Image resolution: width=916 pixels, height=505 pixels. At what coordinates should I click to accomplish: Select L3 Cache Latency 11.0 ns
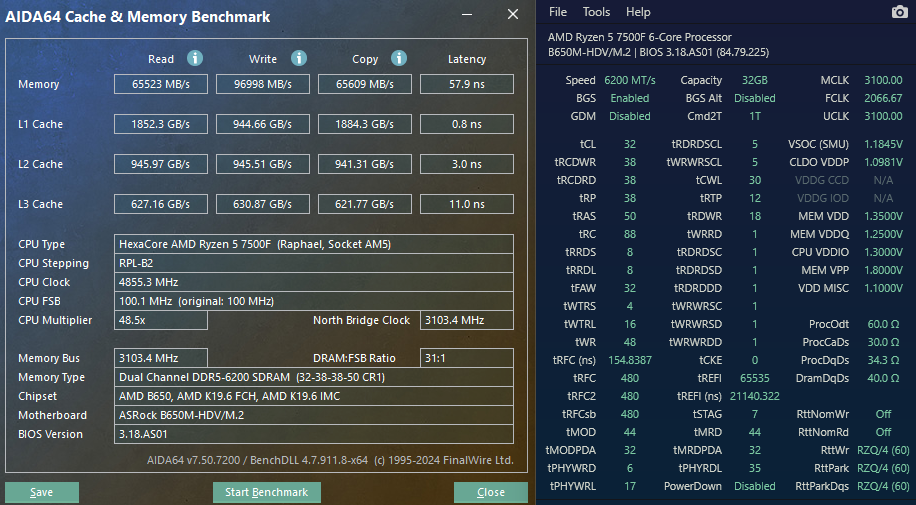(467, 204)
